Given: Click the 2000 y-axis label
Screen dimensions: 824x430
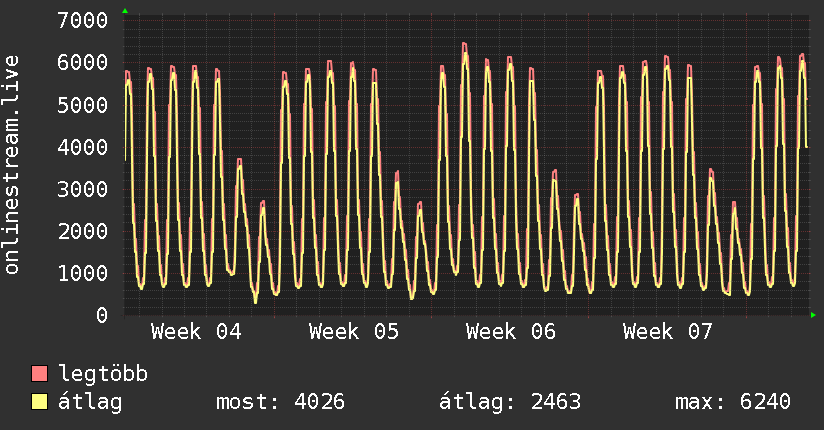Looking at the screenshot, I should click(83, 231).
